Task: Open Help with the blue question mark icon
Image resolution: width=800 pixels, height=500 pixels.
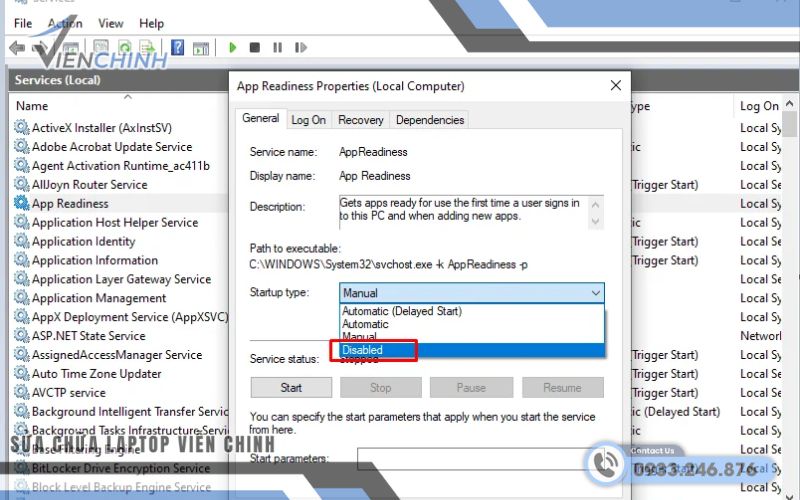Action: pyautogui.click(x=178, y=47)
